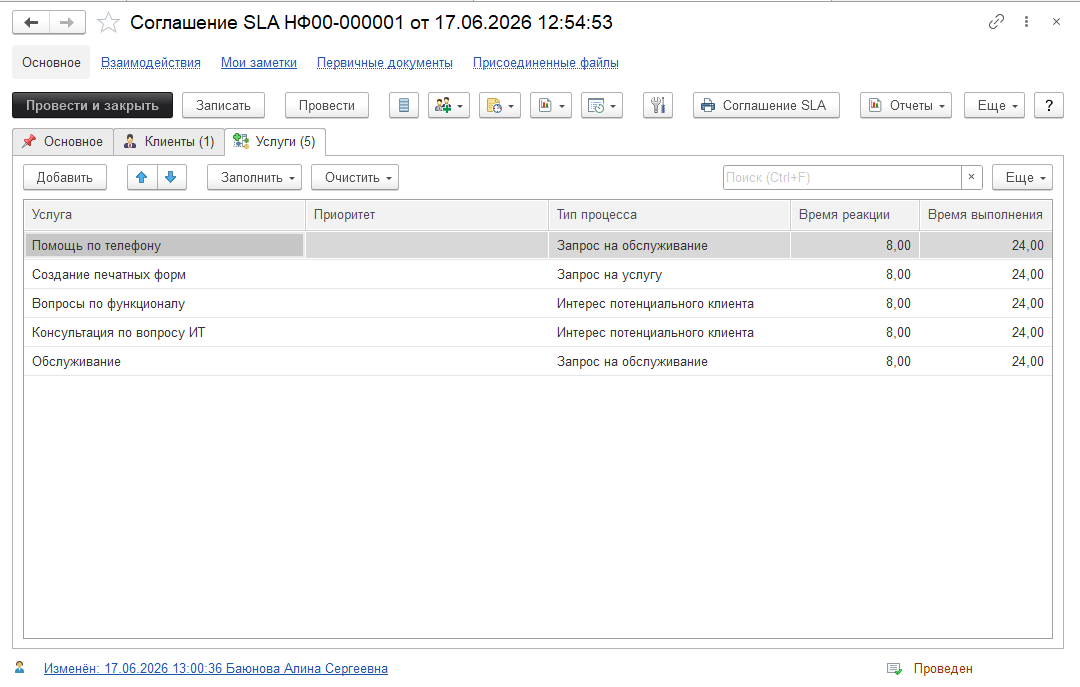
Task: Click Провести и закрыть
Action: click(92, 105)
